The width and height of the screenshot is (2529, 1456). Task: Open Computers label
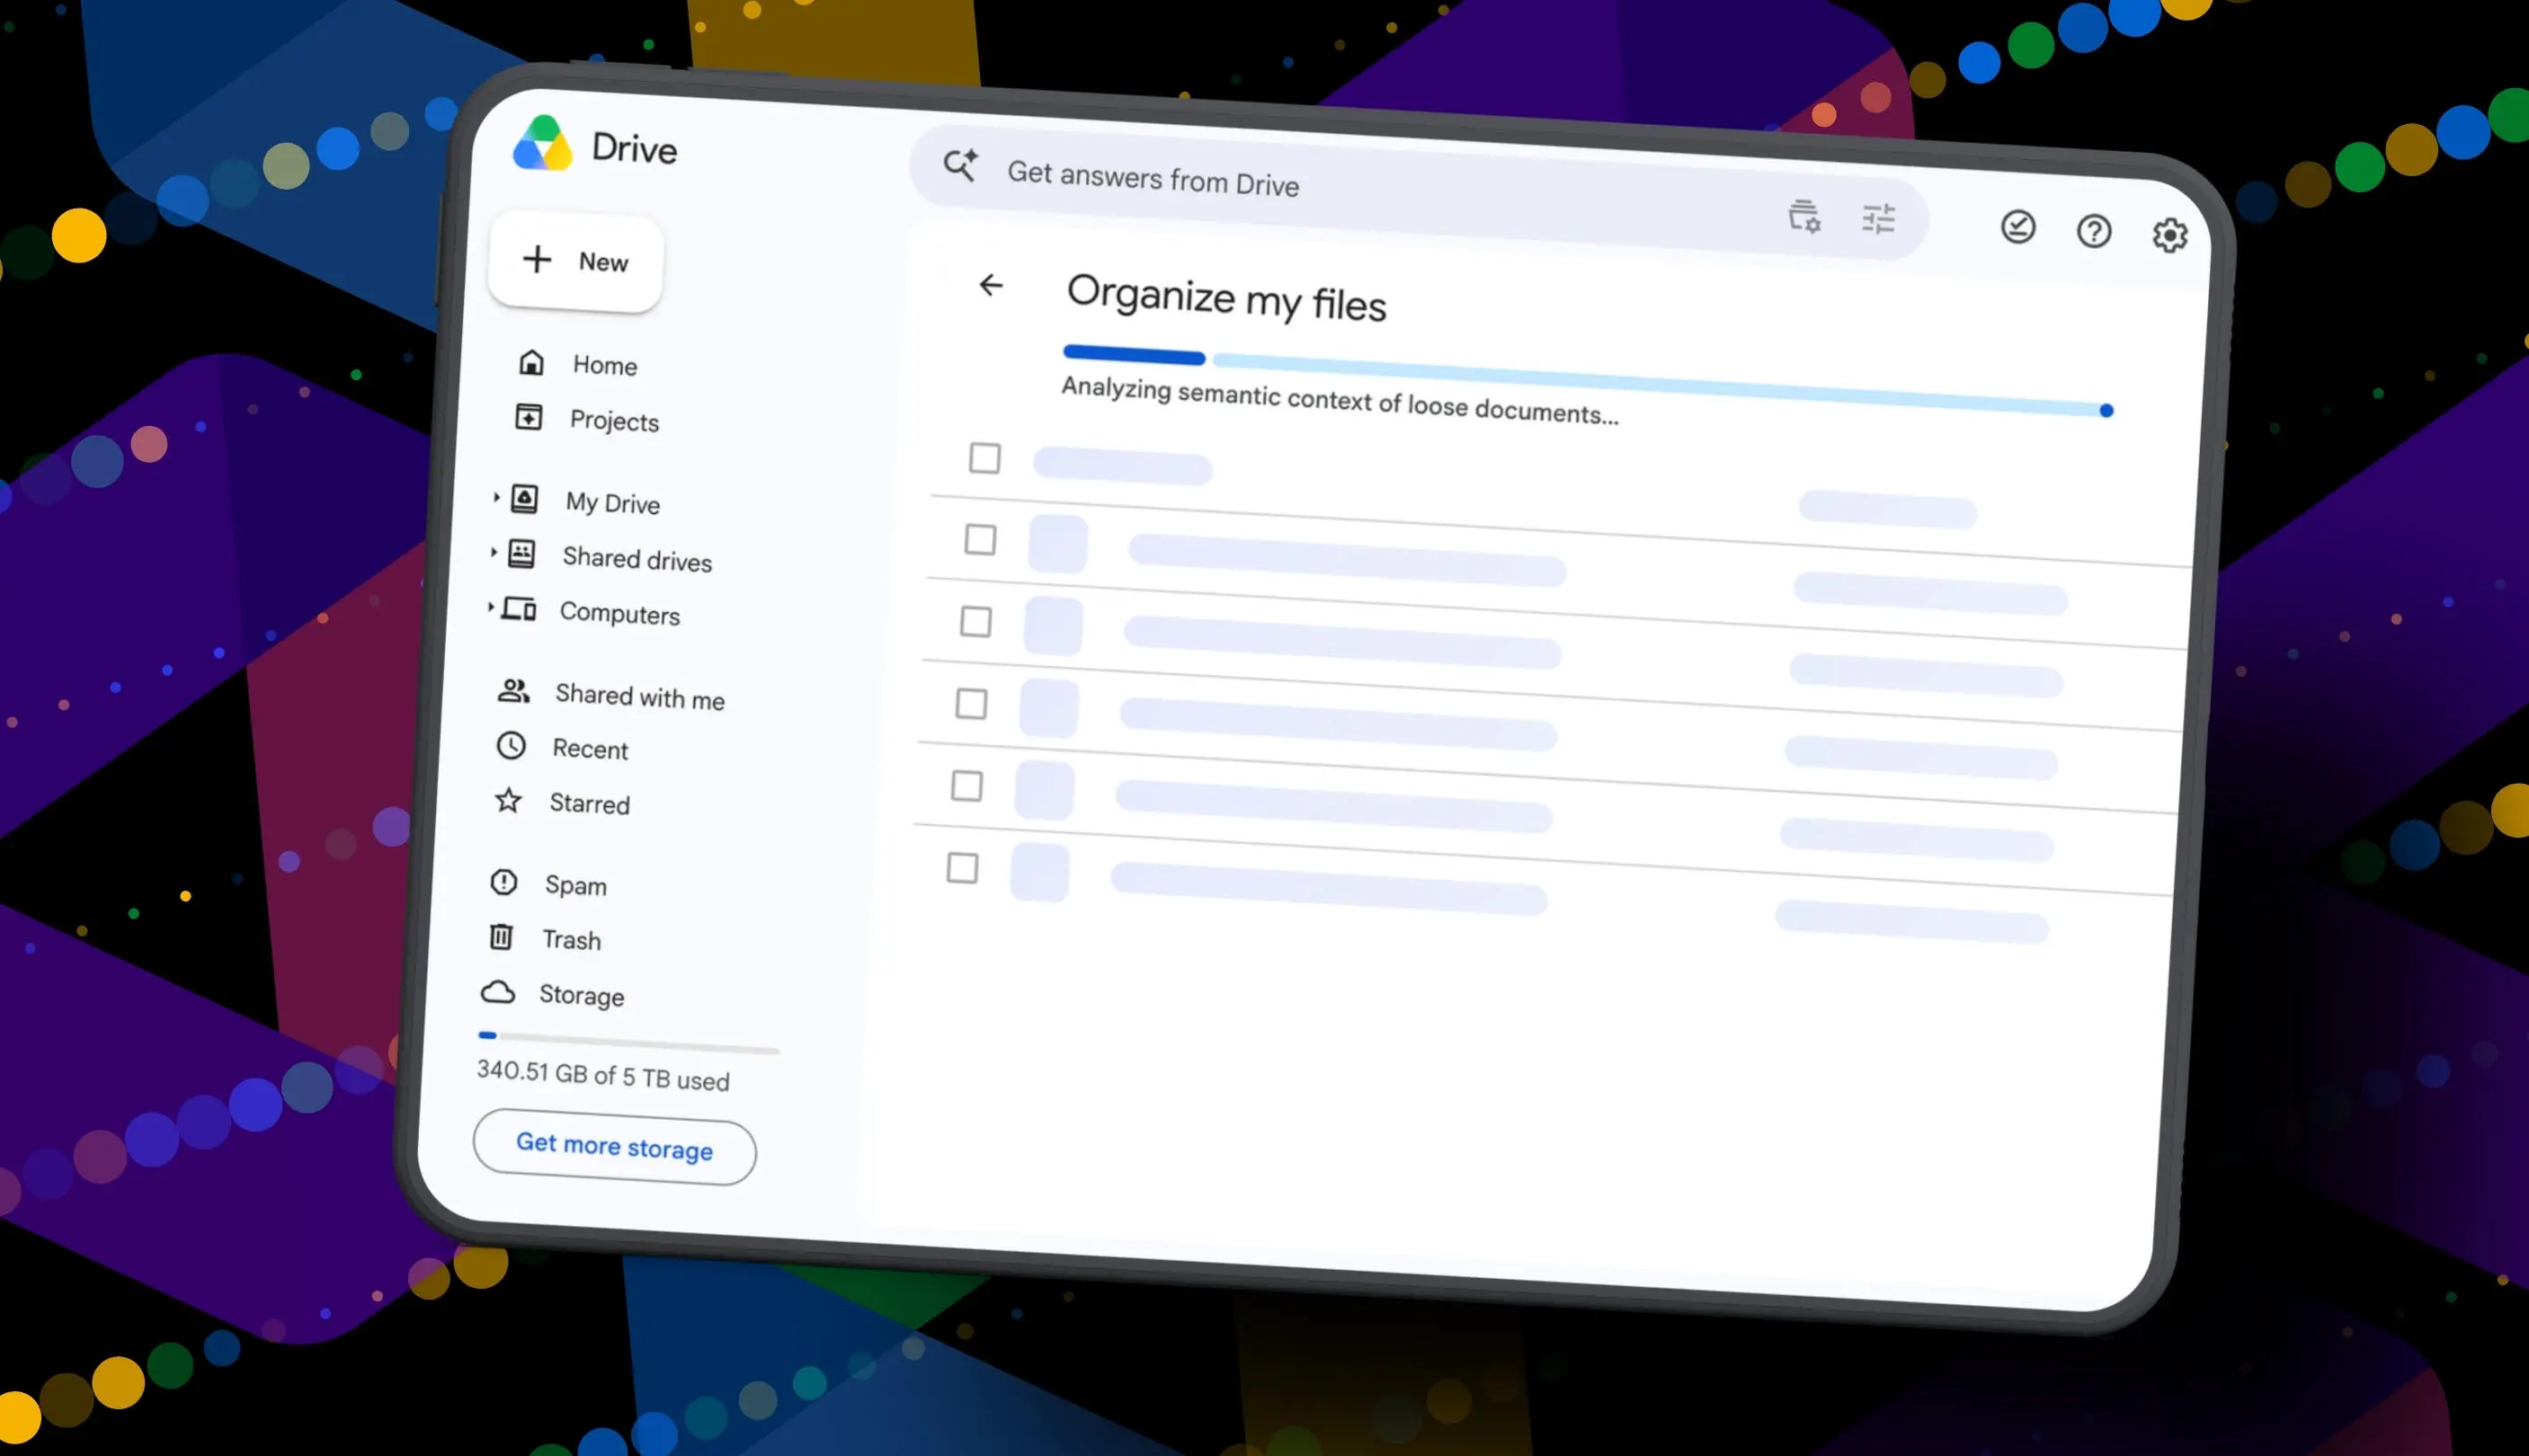[x=619, y=613]
